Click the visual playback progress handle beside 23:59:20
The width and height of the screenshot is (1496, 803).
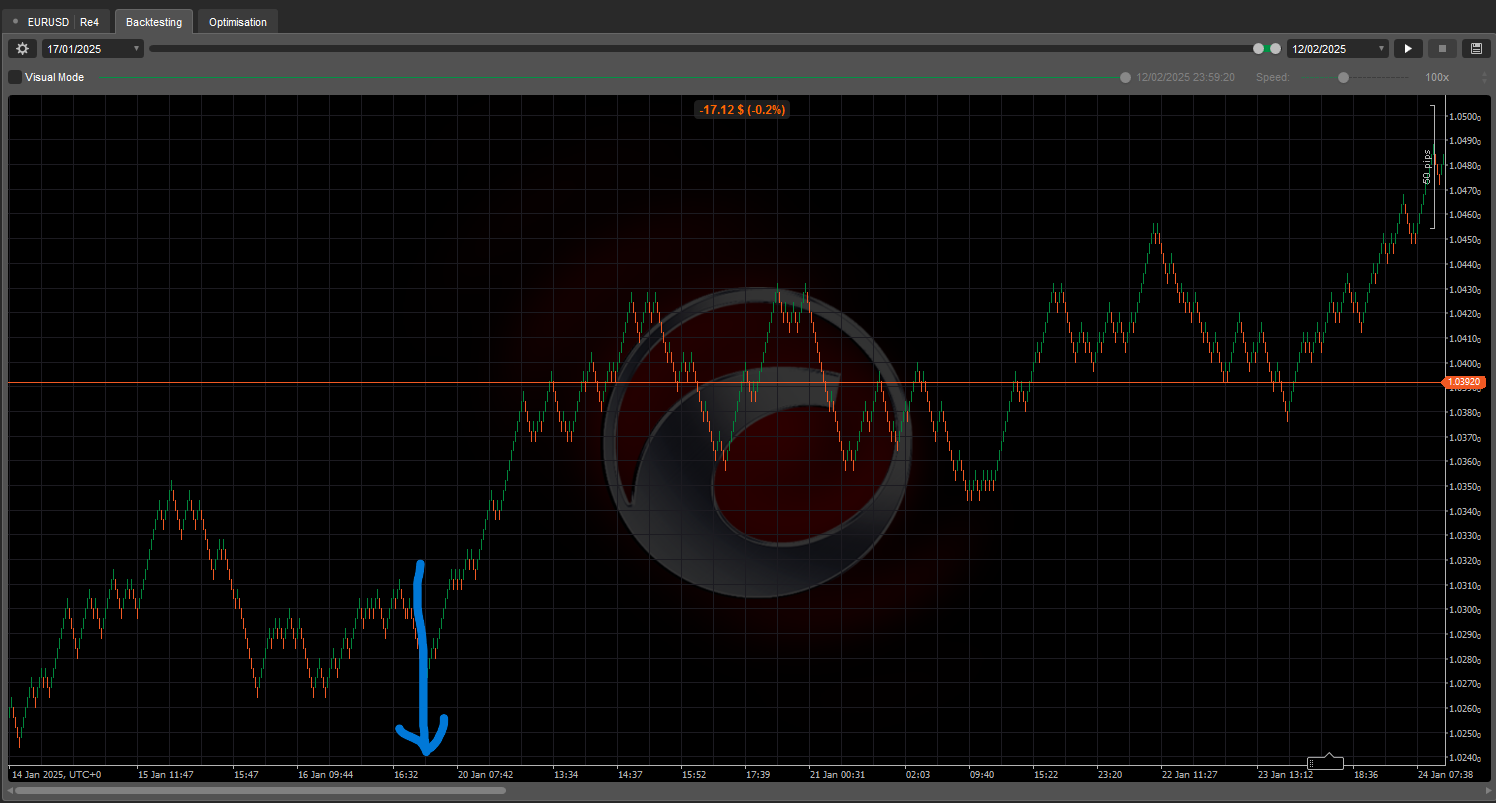[1126, 77]
